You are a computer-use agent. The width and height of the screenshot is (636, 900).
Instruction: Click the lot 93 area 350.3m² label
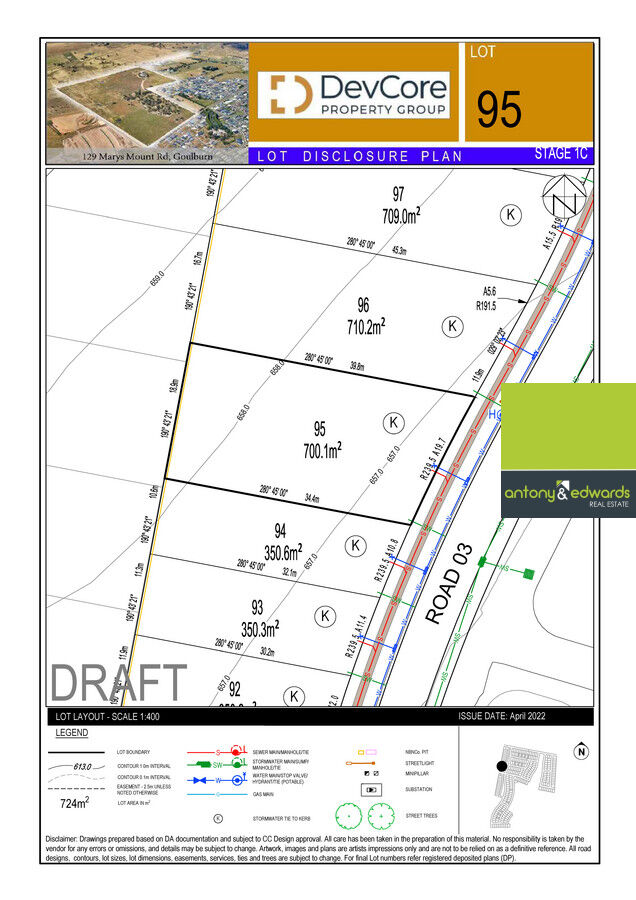click(x=259, y=629)
